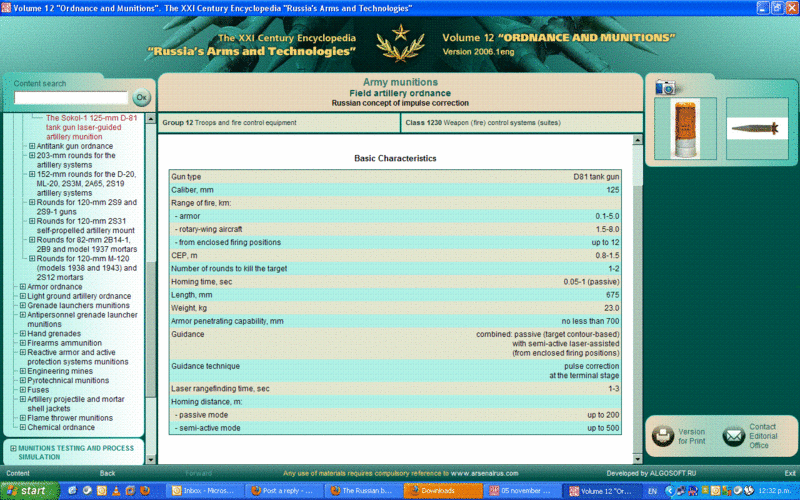Click the printer icon for print version
The image size is (800, 500).
point(663,436)
